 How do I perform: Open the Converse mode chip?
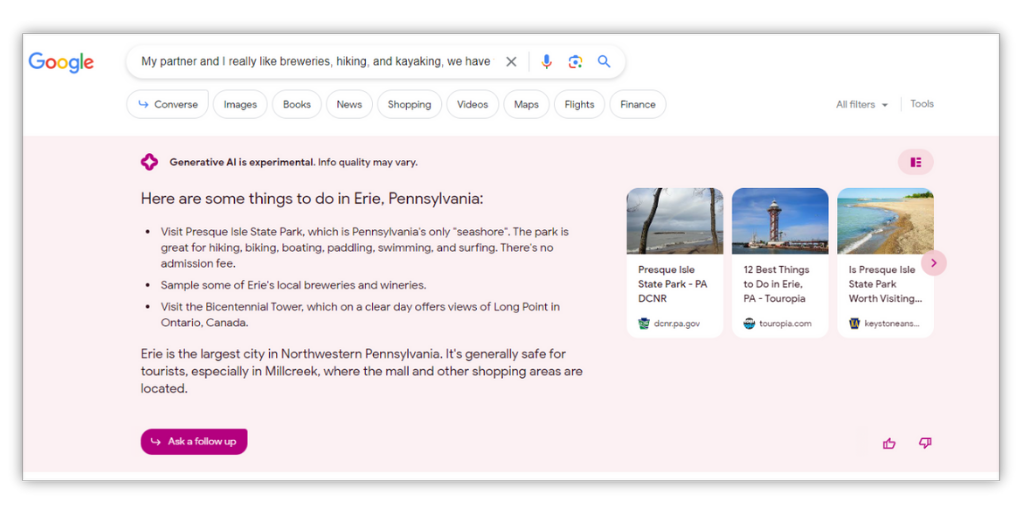(x=168, y=105)
